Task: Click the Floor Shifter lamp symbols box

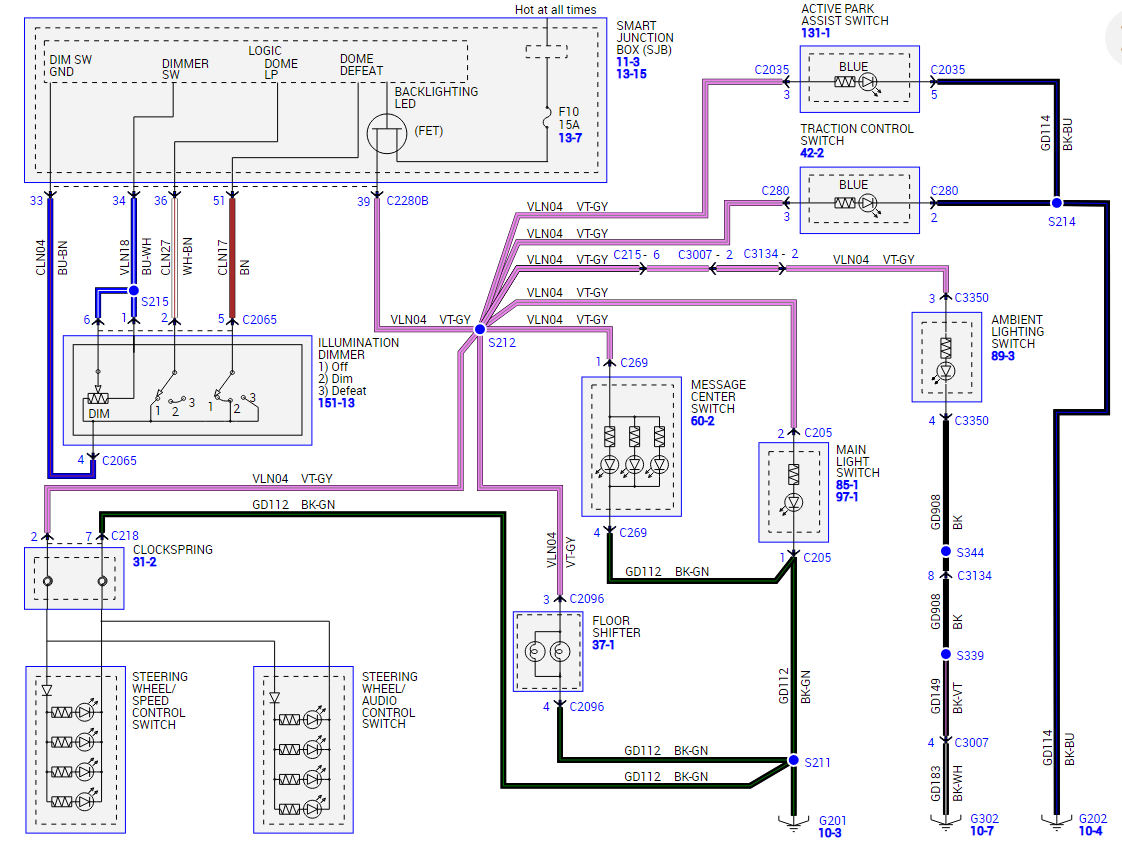Action: 547,652
